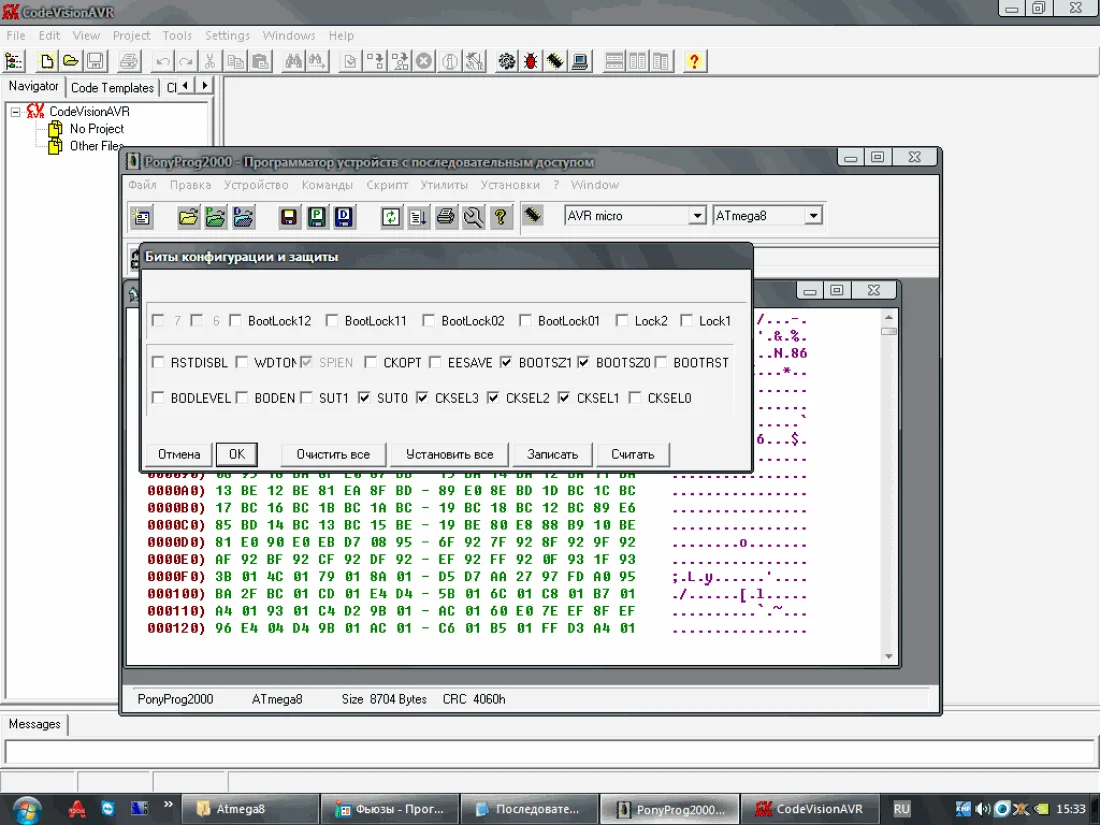Click the Print icon in PonyProg toolbar

click(x=445, y=217)
